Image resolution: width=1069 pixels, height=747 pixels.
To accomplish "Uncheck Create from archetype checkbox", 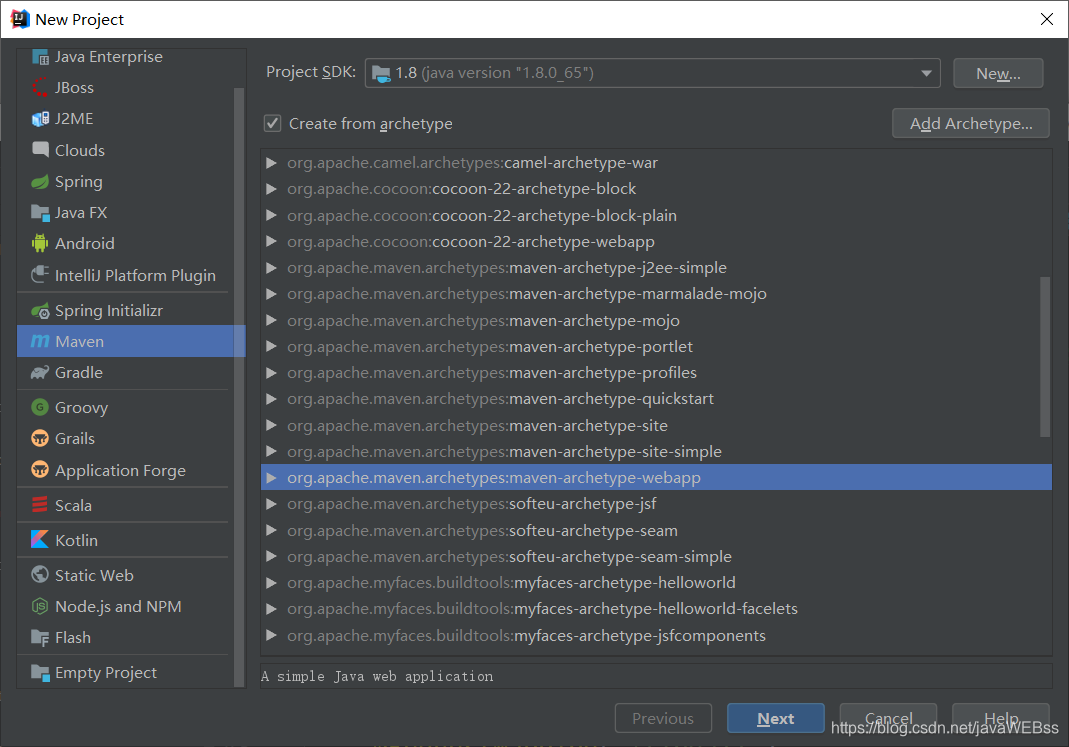I will 273,123.
